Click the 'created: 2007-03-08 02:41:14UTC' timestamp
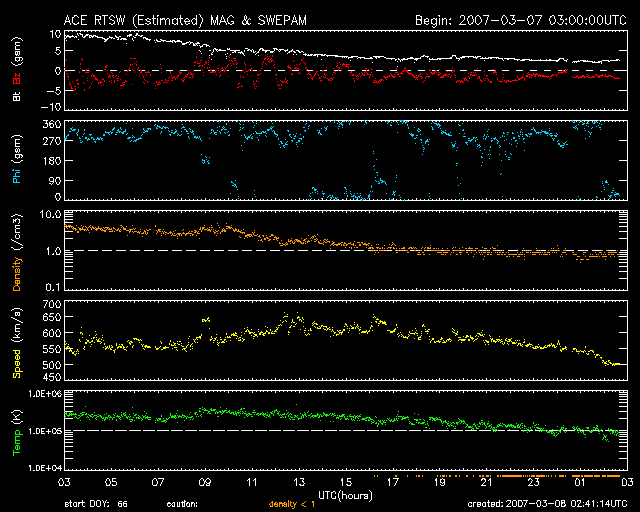This screenshot has height=512, width=640. 547,504
